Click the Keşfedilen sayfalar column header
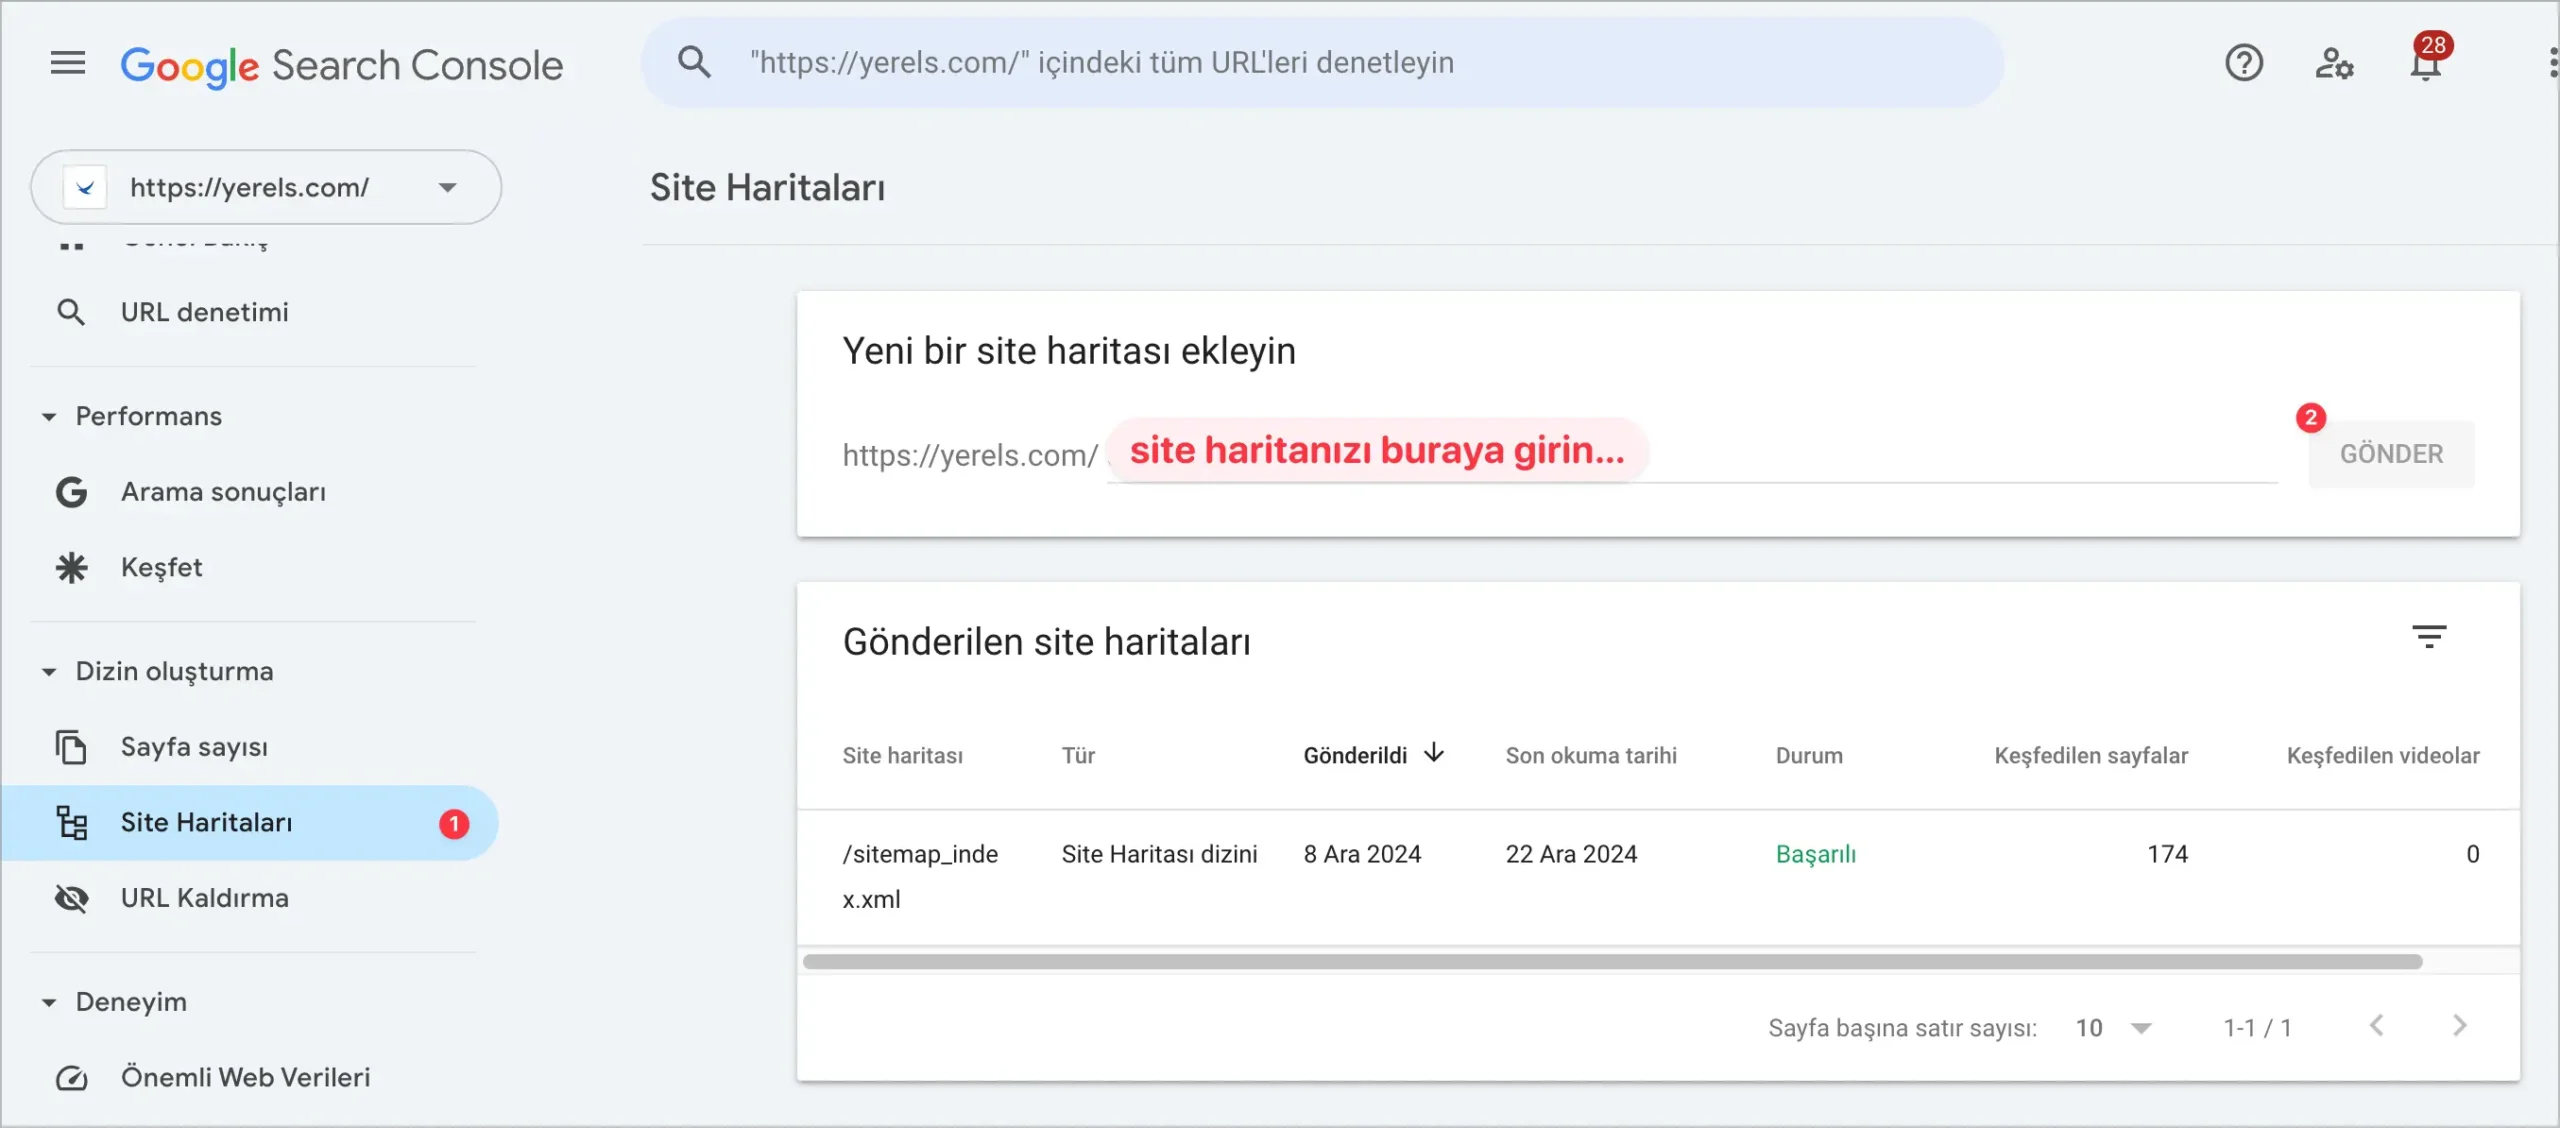The width and height of the screenshot is (2560, 1128). coord(2091,756)
